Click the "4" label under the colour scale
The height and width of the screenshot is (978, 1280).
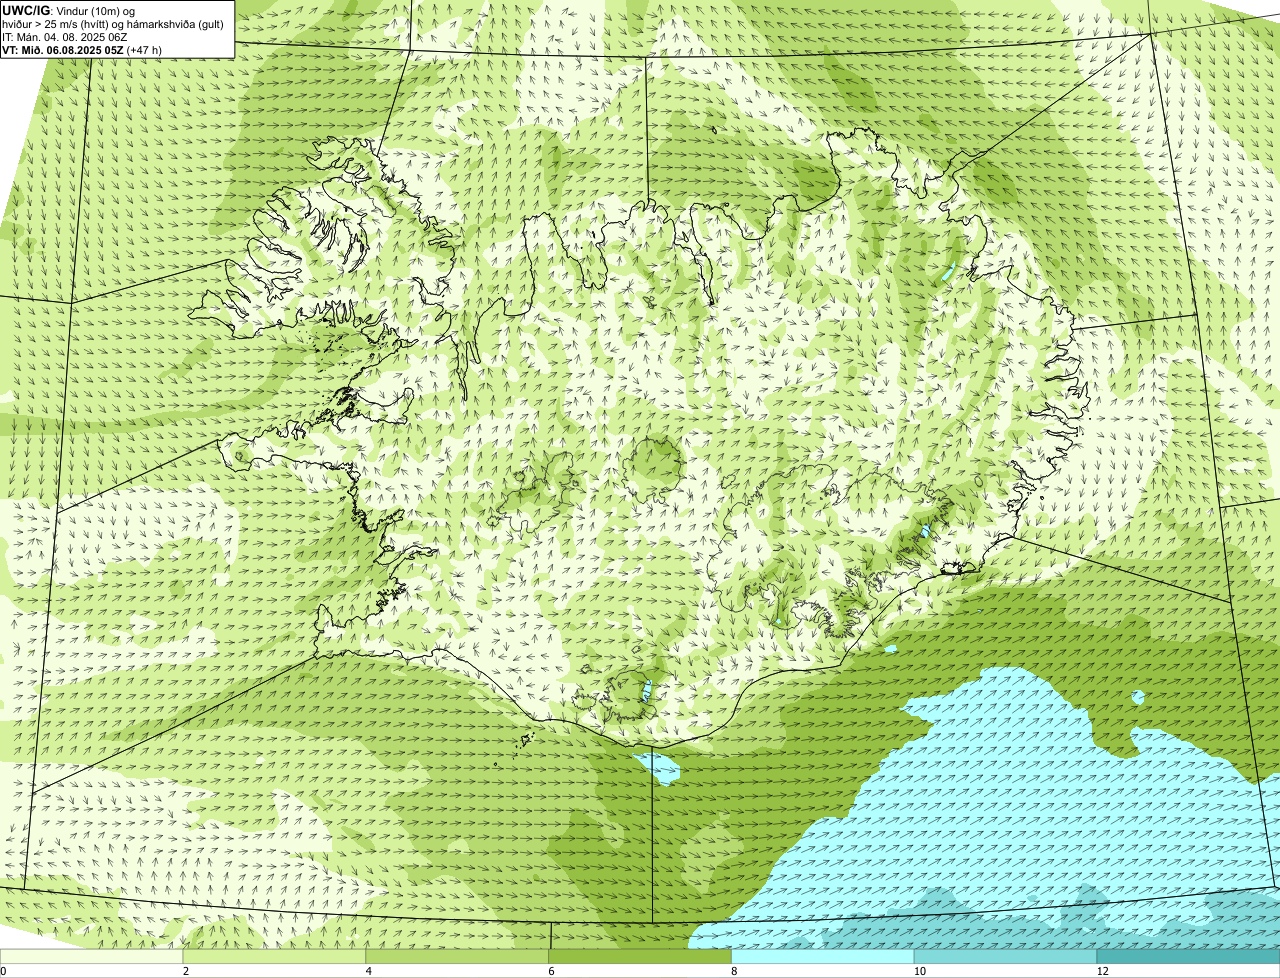click(x=369, y=971)
